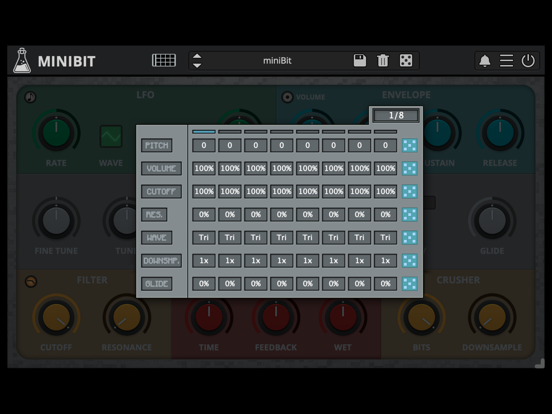552x414 pixels.
Task: Adjust the delay TIME knob
Action: click(209, 318)
